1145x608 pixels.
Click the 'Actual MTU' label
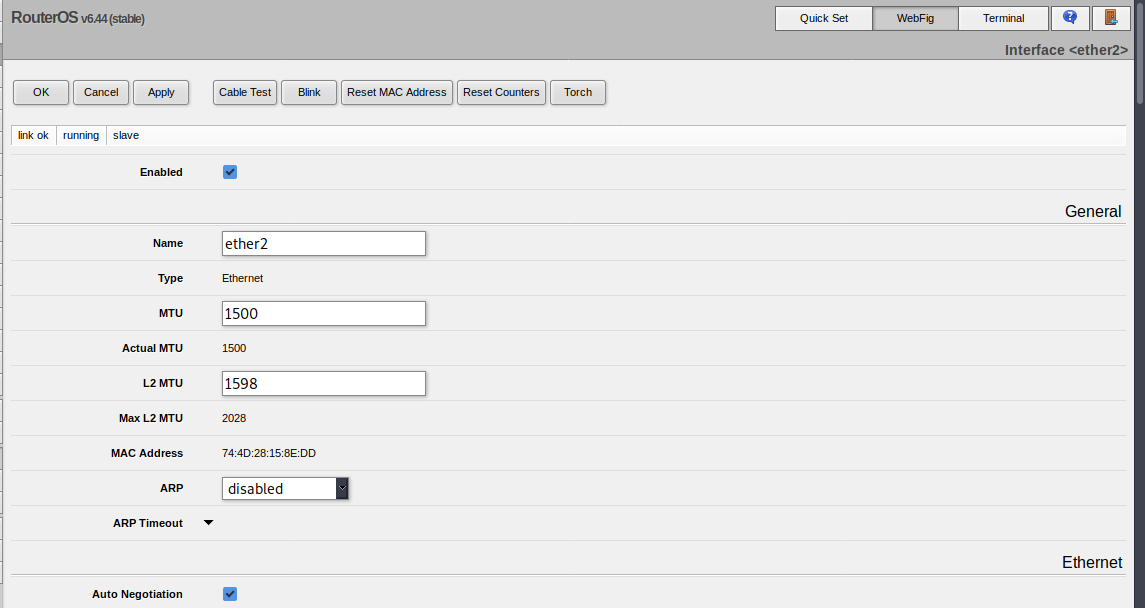coord(153,348)
